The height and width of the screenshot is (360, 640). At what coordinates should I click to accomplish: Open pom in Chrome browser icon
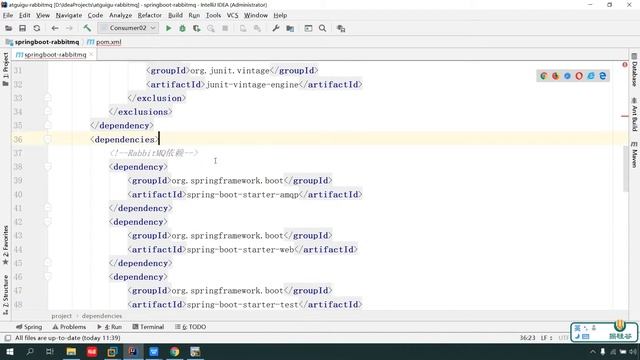(x=543, y=76)
